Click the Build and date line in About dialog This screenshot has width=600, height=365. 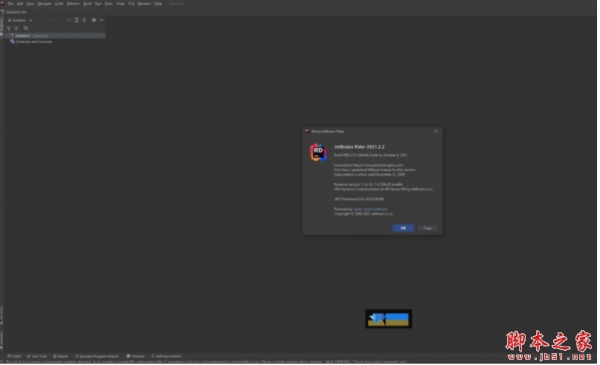click(371, 155)
